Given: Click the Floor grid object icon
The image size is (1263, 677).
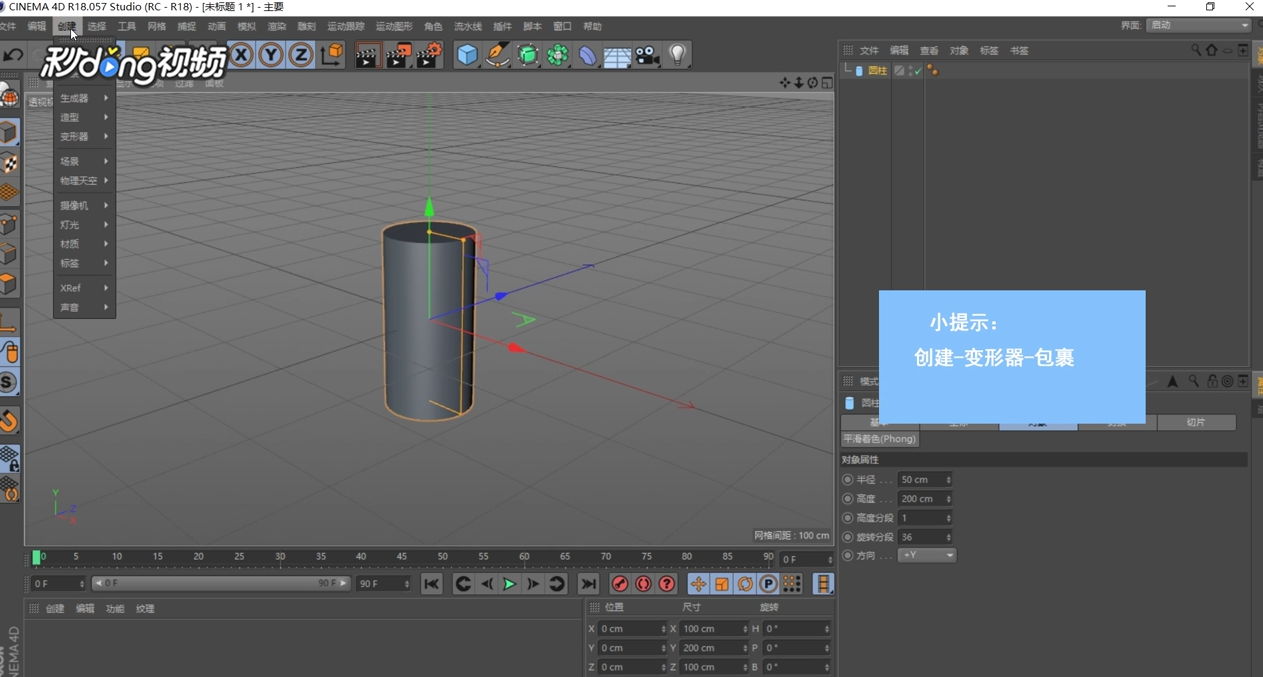Looking at the screenshot, I should point(617,55).
